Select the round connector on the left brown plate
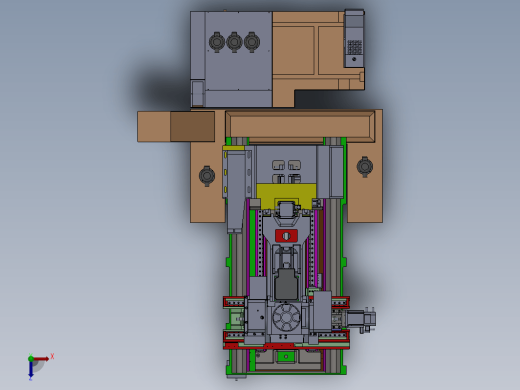Screen dimensions: 520x390 pyautogui.click(x=207, y=176)
